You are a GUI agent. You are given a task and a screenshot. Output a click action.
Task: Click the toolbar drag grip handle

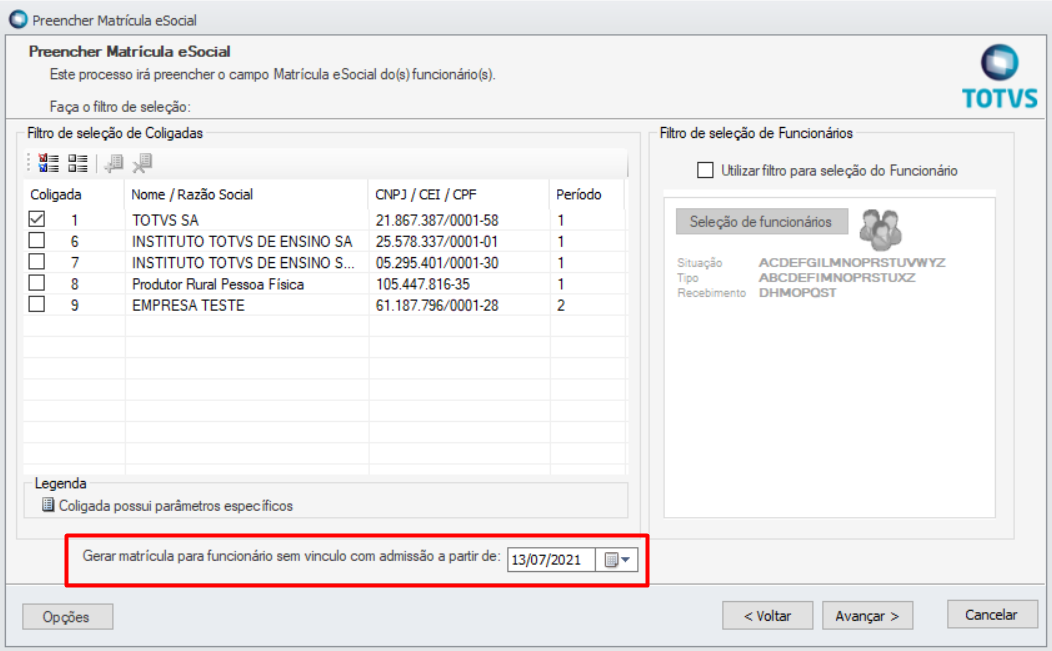coord(28,163)
